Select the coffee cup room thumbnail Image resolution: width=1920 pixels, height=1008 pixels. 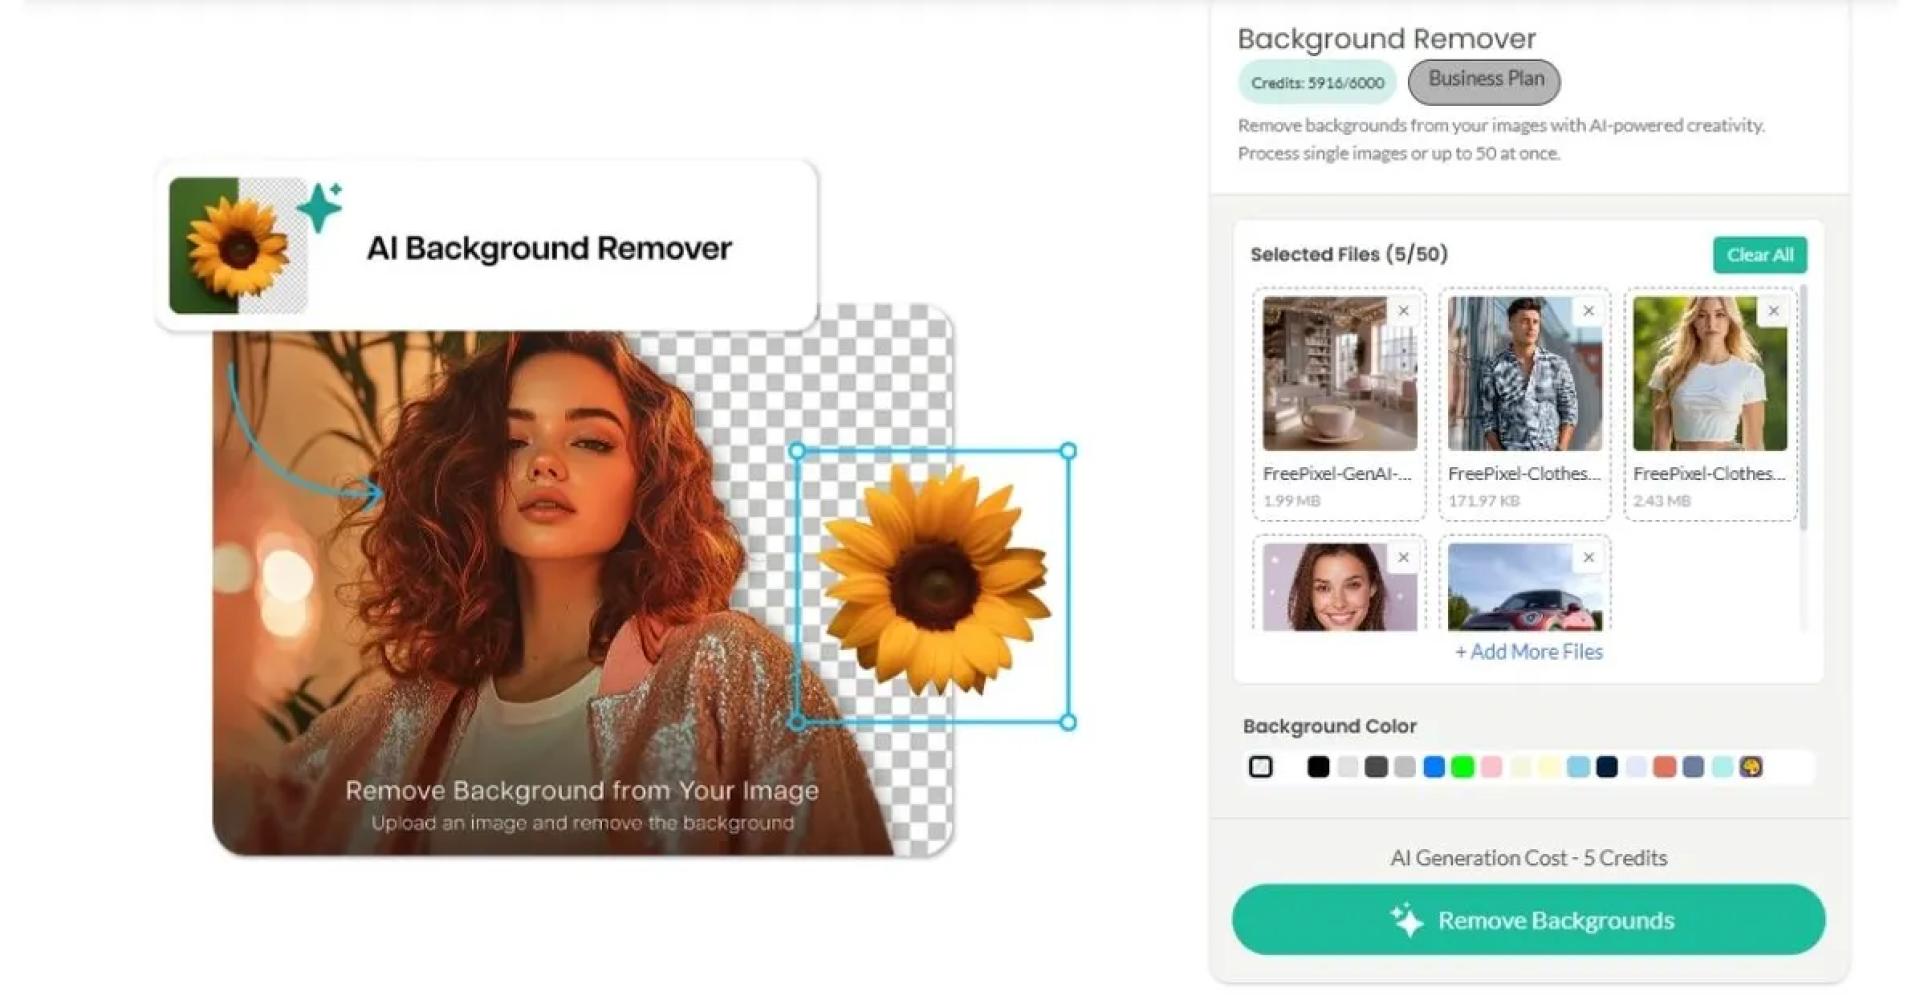[x=1339, y=374]
